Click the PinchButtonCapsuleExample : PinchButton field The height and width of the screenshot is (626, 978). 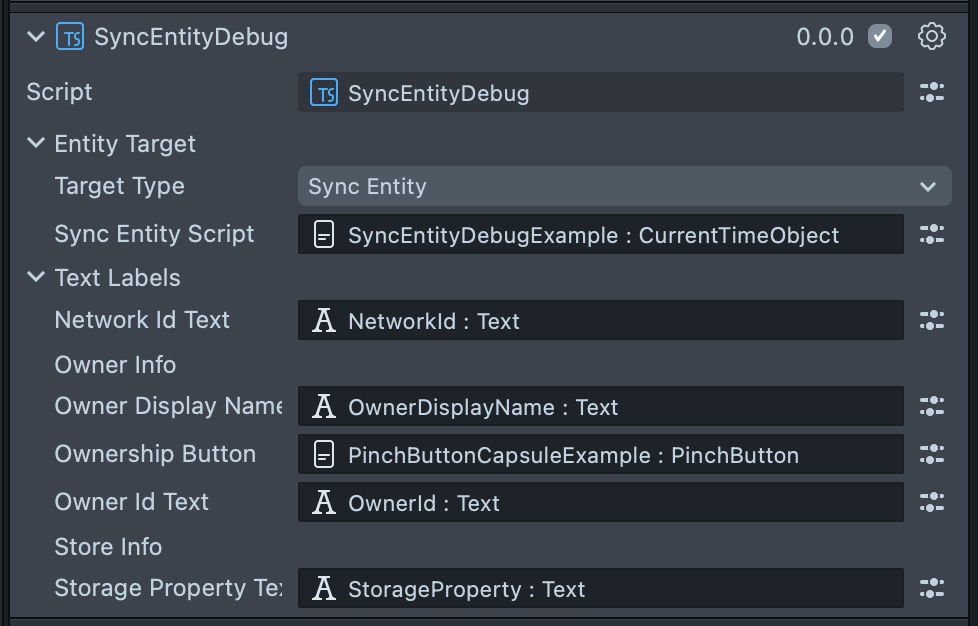(x=600, y=455)
